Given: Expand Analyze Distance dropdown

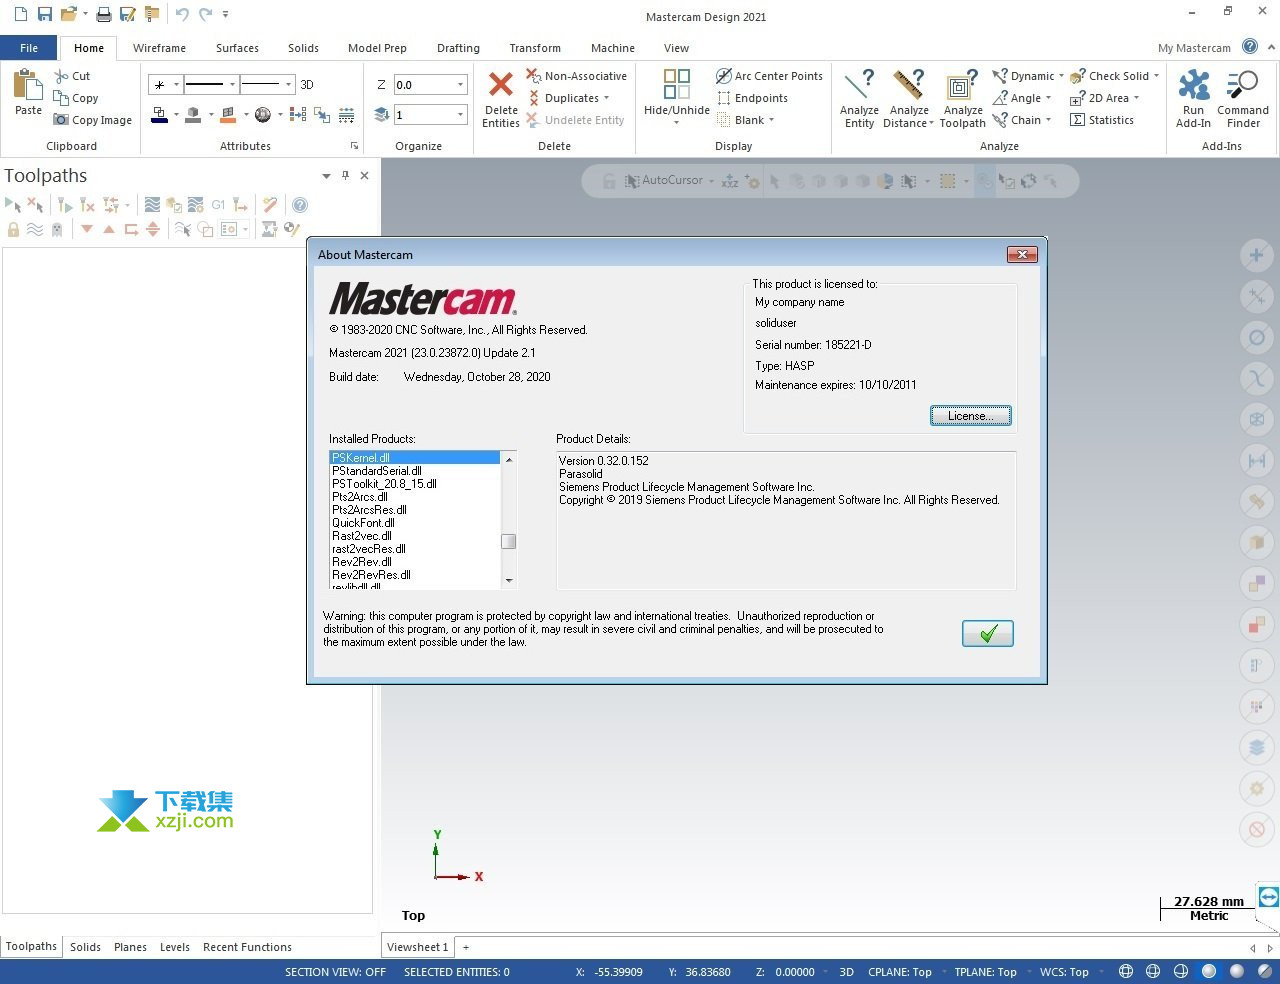Looking at the screenshot, I should [932, 124].
